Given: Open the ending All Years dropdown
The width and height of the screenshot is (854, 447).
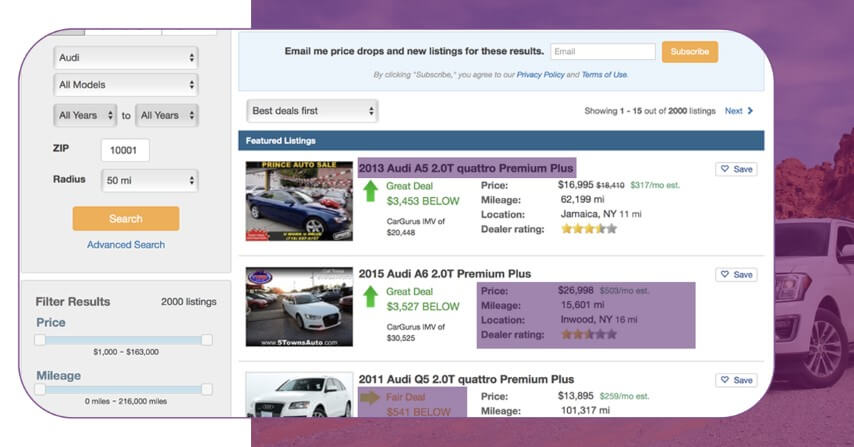Looking at the screenshot, I should pos(167,115).
